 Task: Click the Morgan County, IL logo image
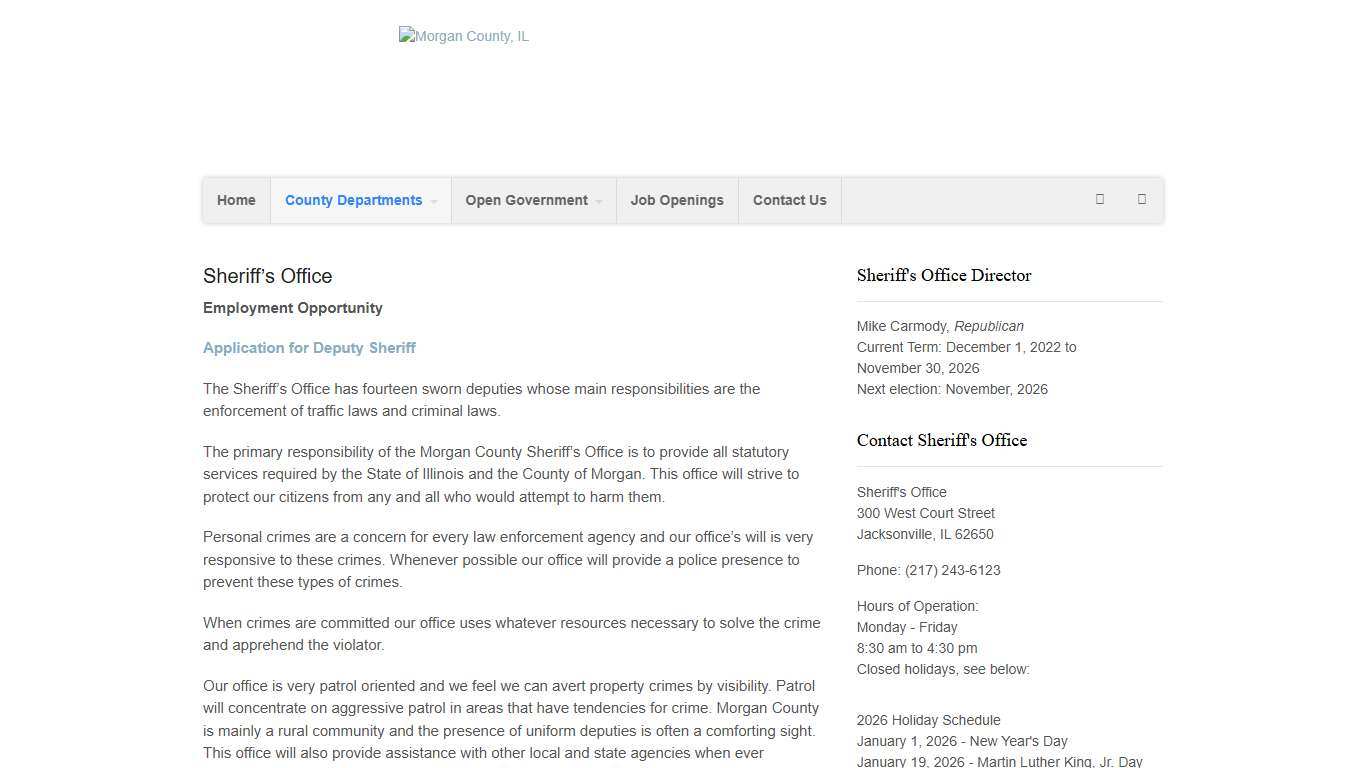(464, 36)
